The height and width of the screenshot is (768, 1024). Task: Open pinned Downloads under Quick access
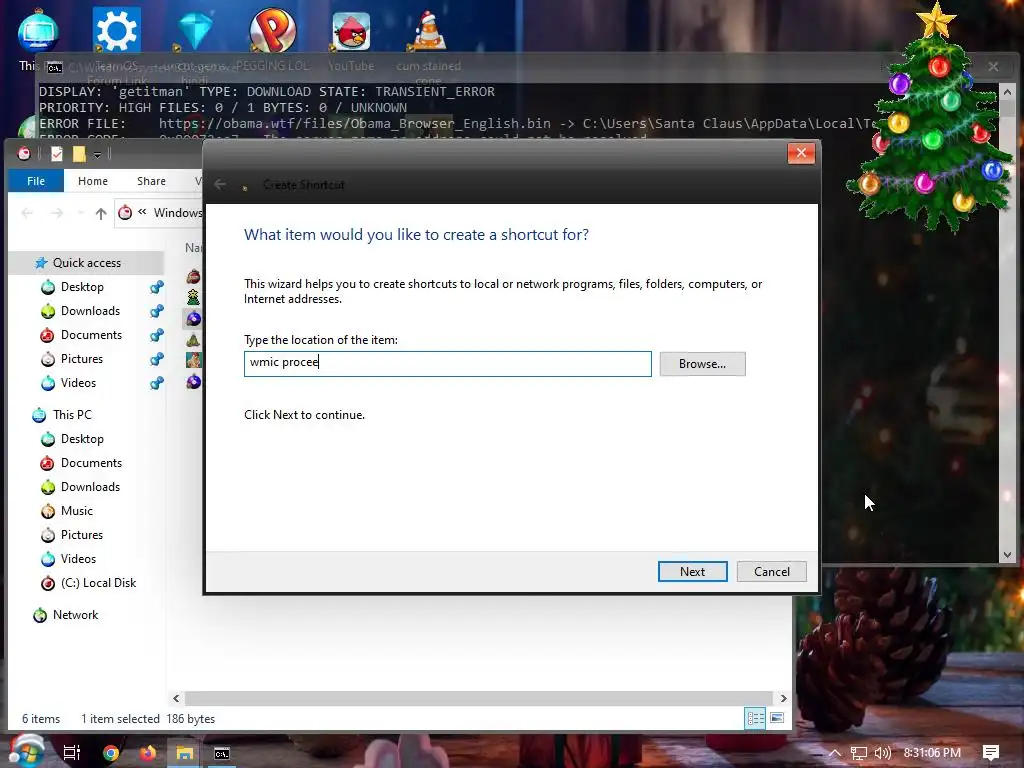(x=90, y=311)
